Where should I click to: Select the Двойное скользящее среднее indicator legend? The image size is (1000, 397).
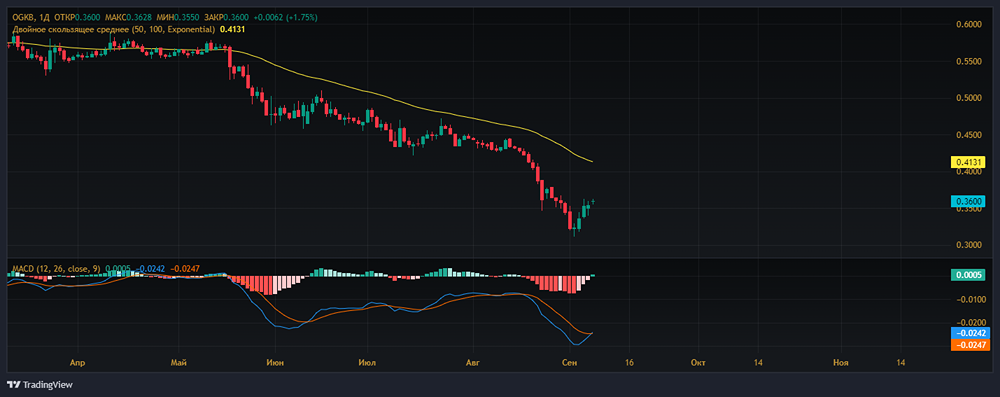click(113, 29)
